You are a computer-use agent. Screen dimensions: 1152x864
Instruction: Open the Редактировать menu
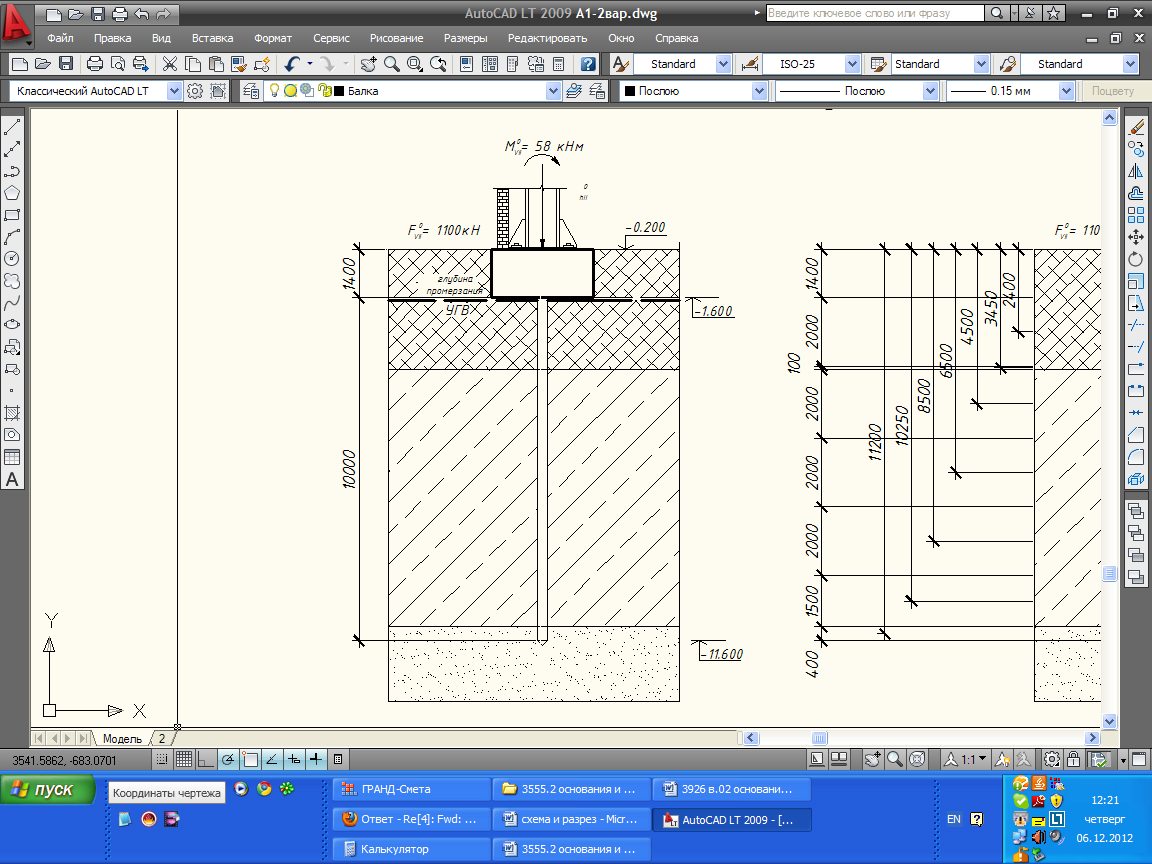(547, 38)
